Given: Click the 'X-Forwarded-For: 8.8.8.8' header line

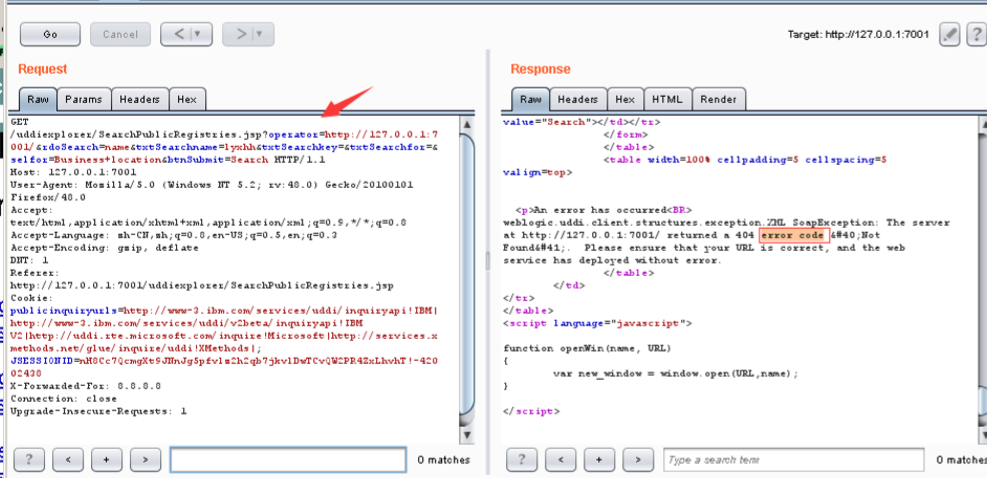Looking at the screenshot, I should click(x=86, y=386).
